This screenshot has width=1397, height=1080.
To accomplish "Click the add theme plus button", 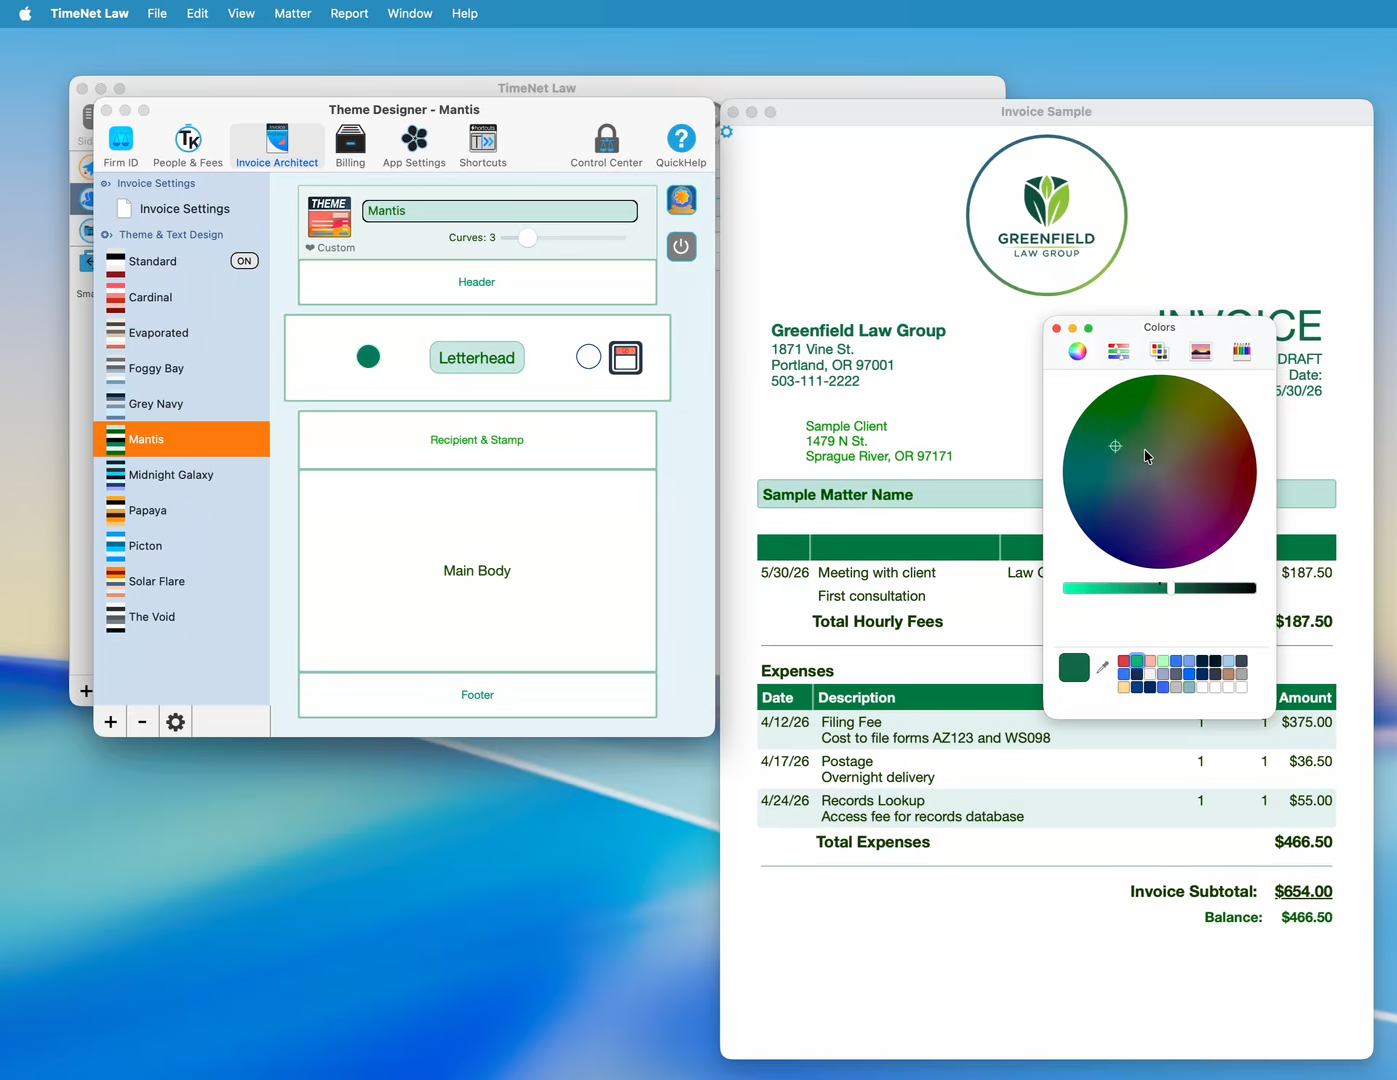I will pos(110,722).
